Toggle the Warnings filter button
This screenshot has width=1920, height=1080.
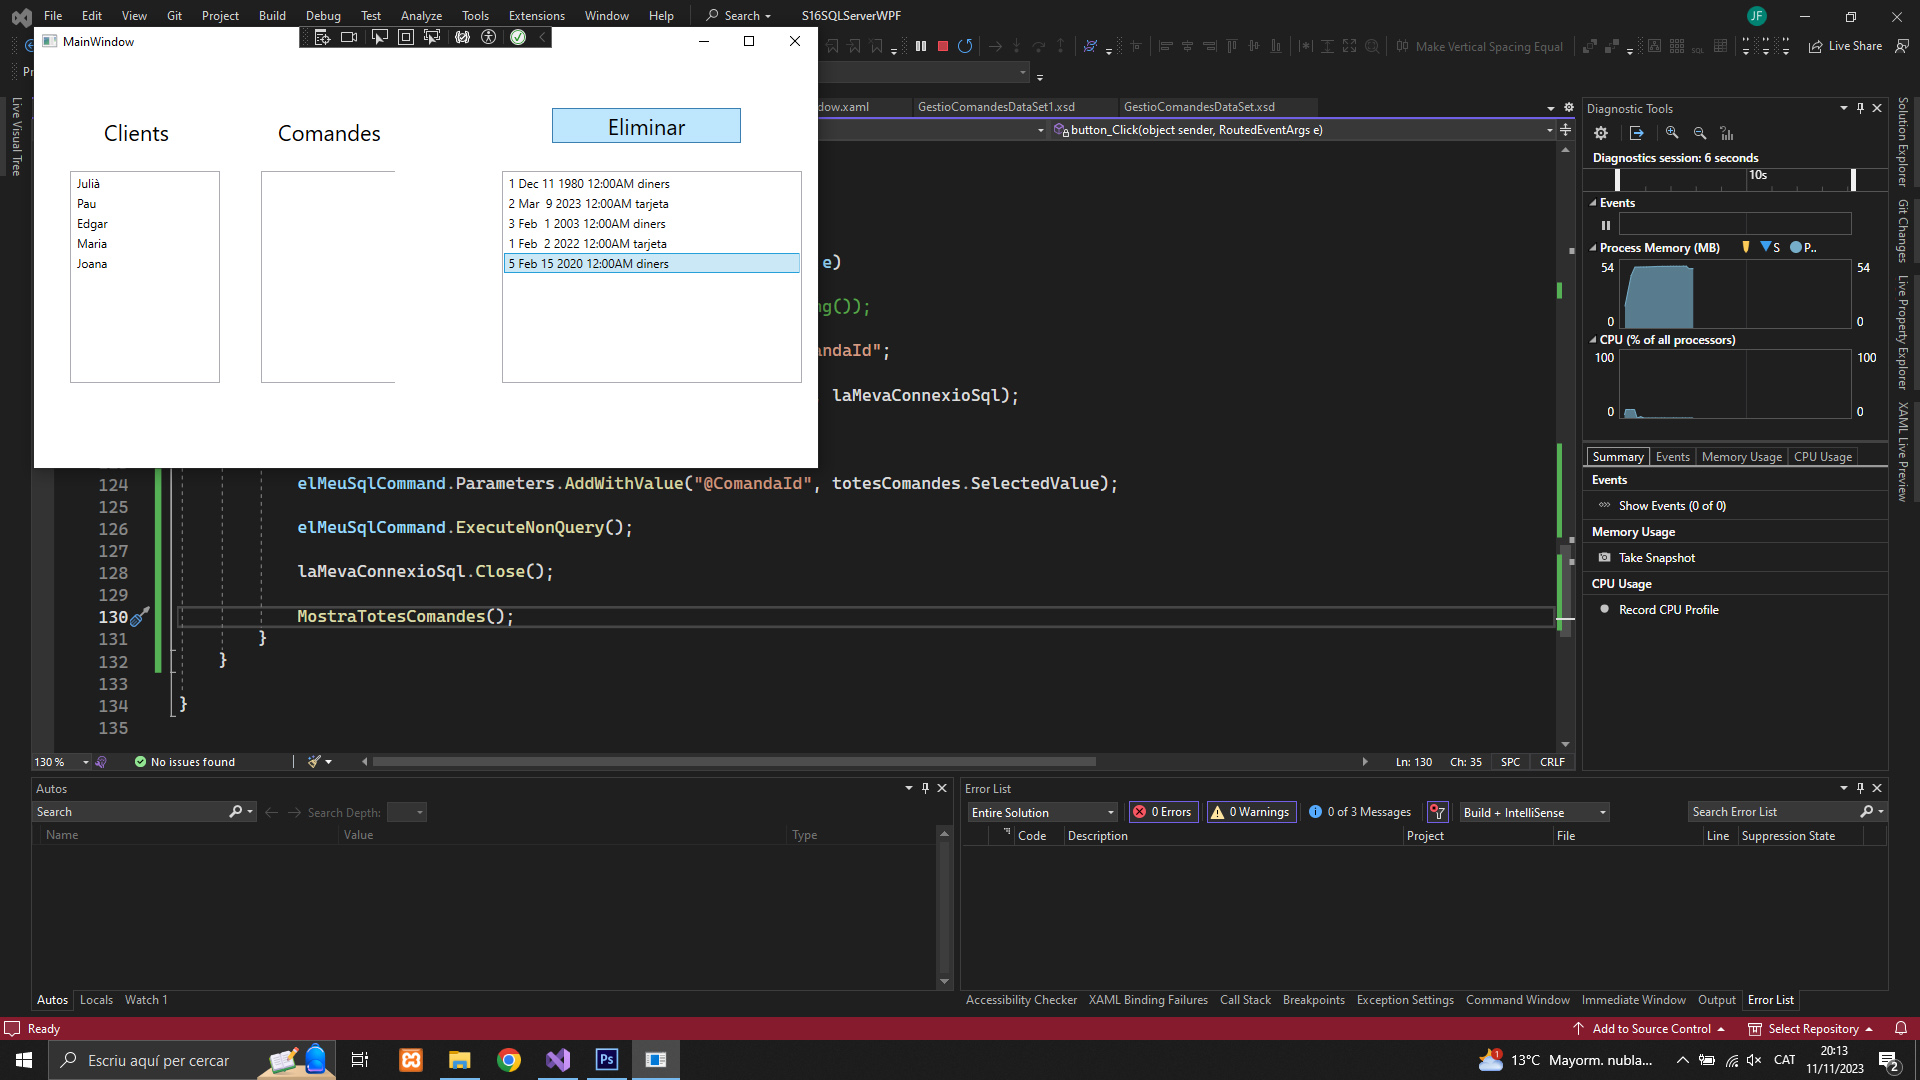click(x=1251, y=812)
